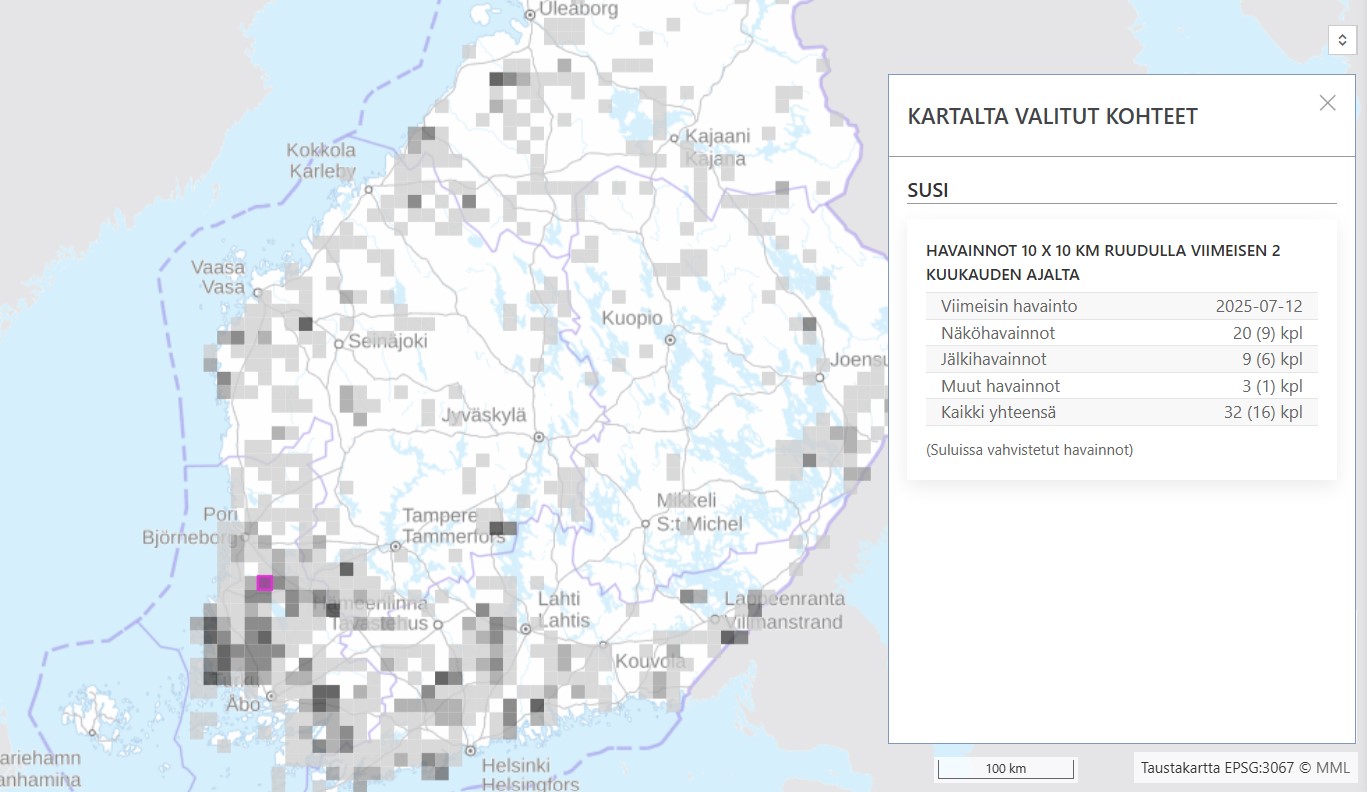
Task: Select the Jälkihavainnot row in table
Action: click(1121, 359)
